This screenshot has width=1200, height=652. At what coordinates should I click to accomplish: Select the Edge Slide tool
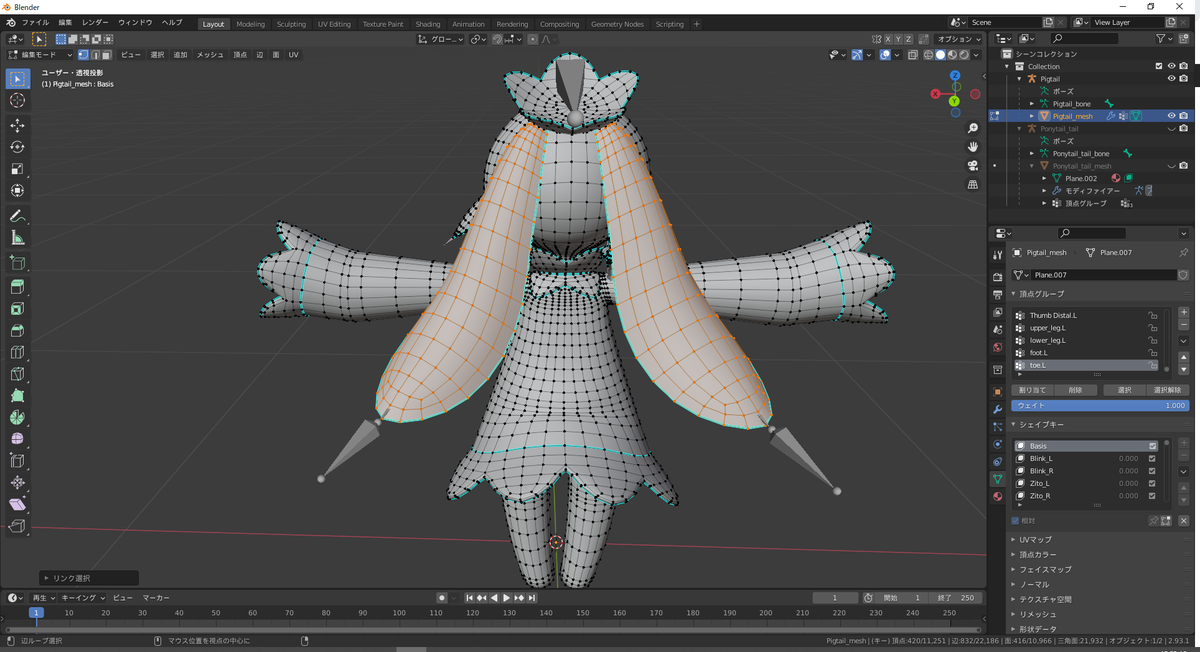tap(17, 461)
